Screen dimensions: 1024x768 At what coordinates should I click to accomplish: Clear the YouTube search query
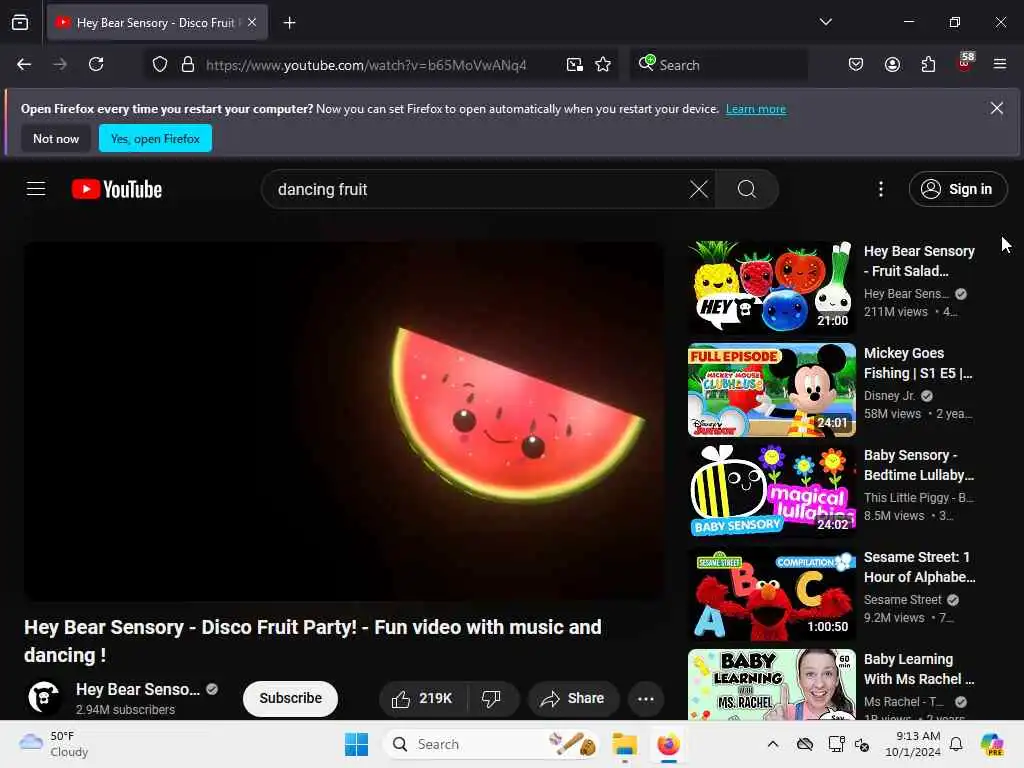point(699,189)
